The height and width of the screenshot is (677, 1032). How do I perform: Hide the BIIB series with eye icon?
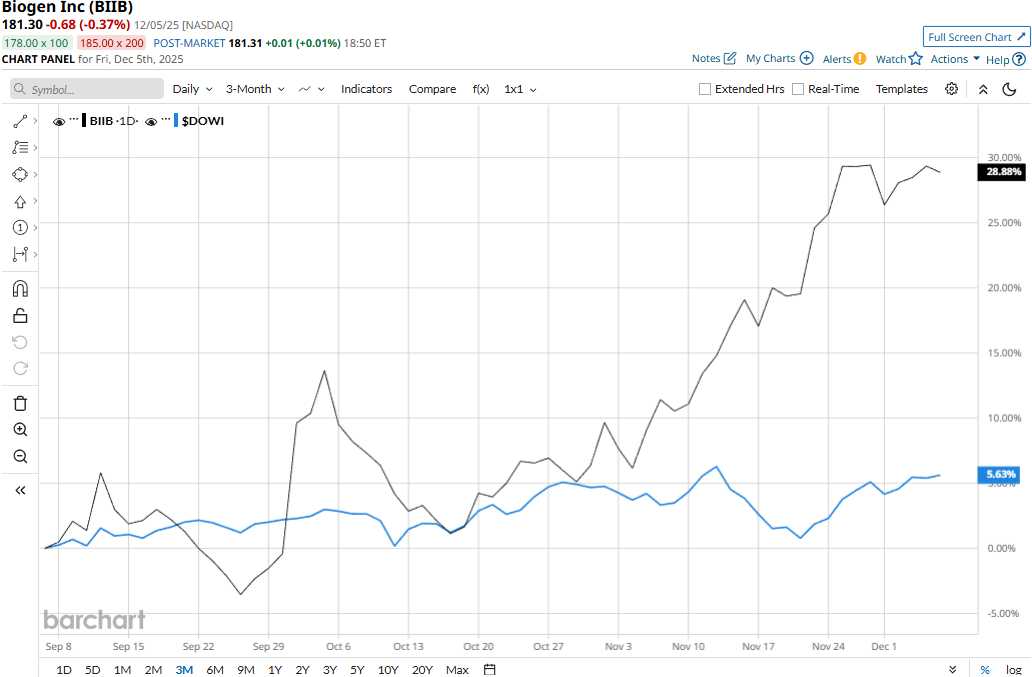tap(59, 122)
